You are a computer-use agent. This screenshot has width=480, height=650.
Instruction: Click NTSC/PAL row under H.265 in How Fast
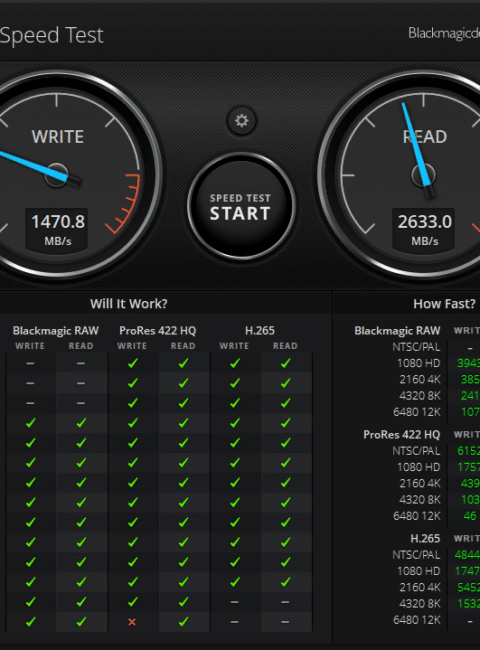click(x=416, y=555)
